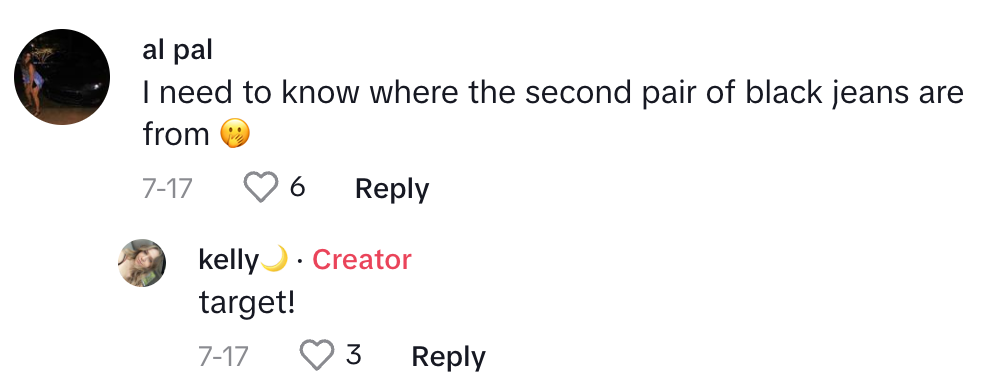Reply to kelly's "target!" answer

(448, 357)
